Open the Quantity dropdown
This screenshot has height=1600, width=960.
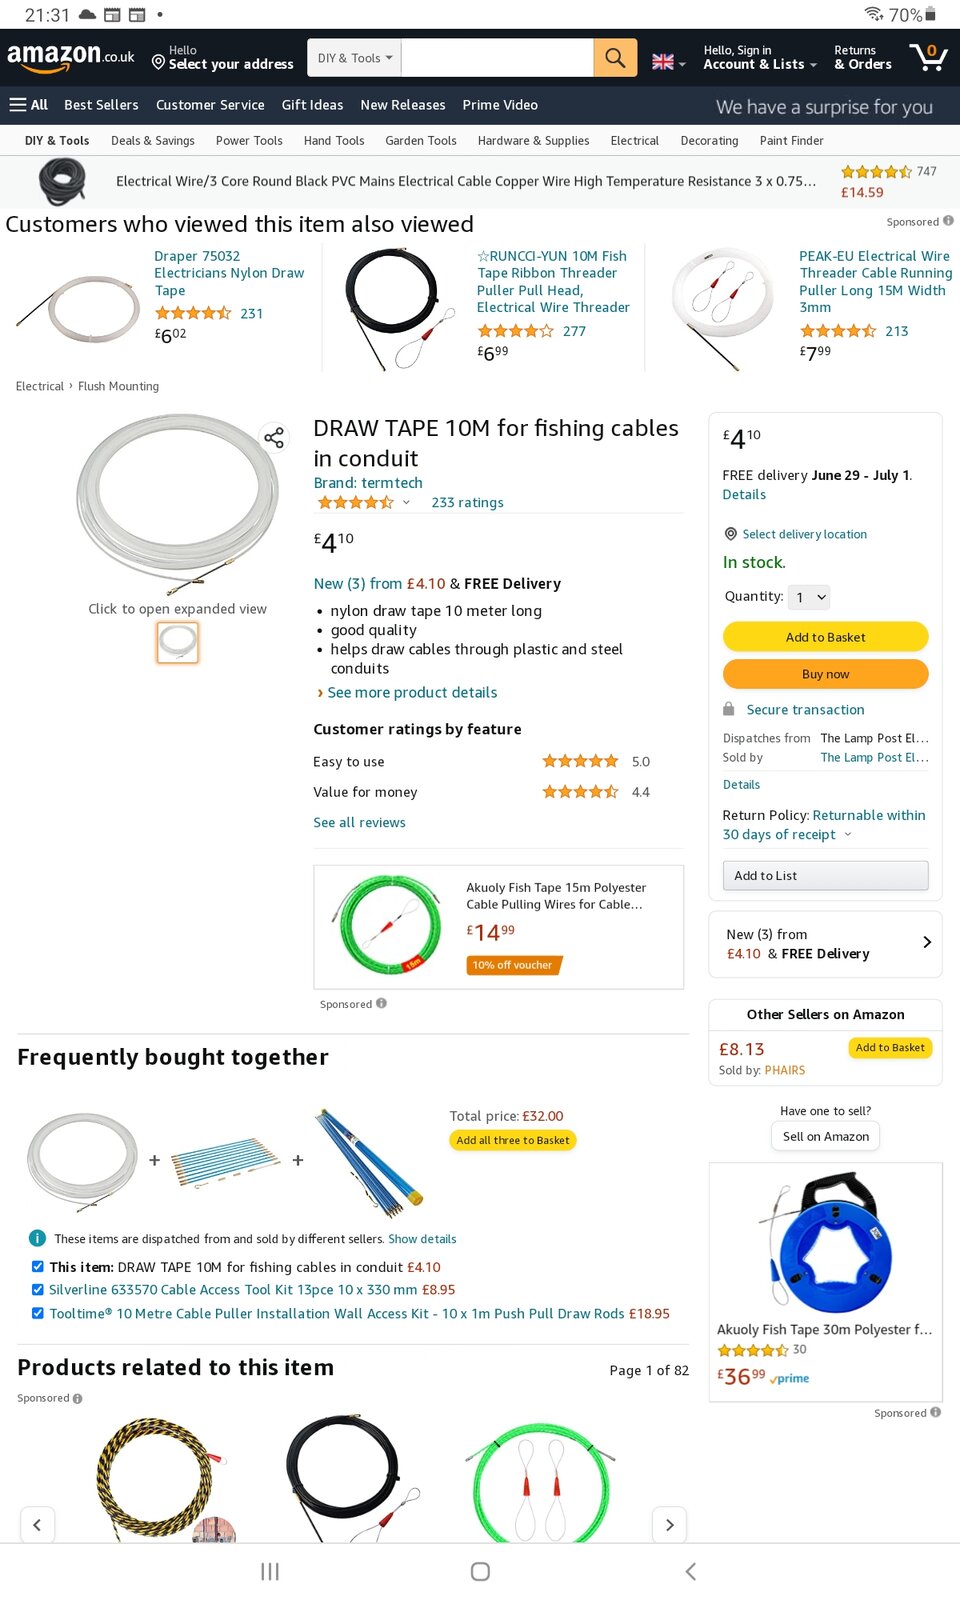pyautogui.click(x=809, y=597)
